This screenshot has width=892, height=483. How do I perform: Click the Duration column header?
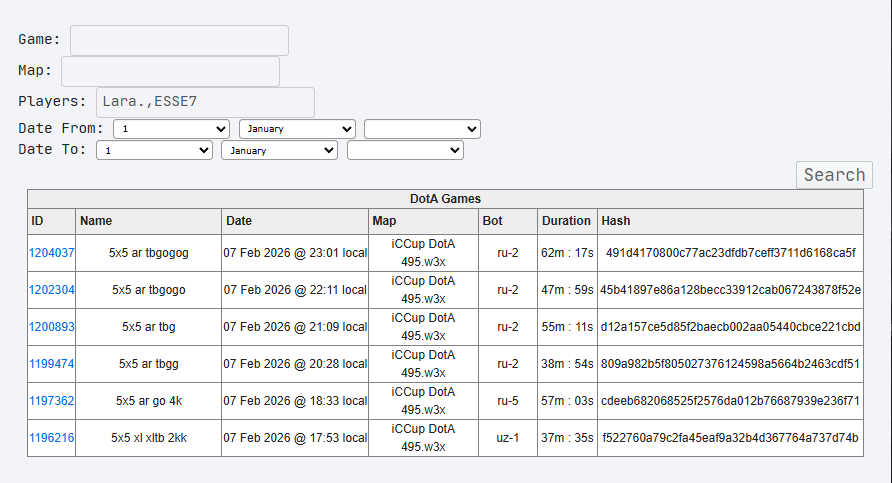pyautogui.click(x=566, y=221)
